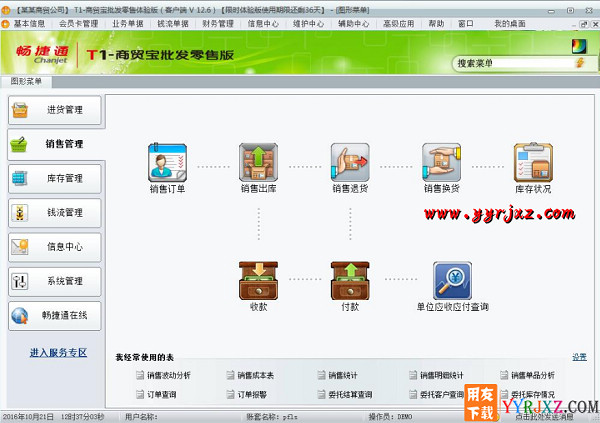Screen dimensions: 600x423
Task: Open the 订单查询 report
Action: 157,394
